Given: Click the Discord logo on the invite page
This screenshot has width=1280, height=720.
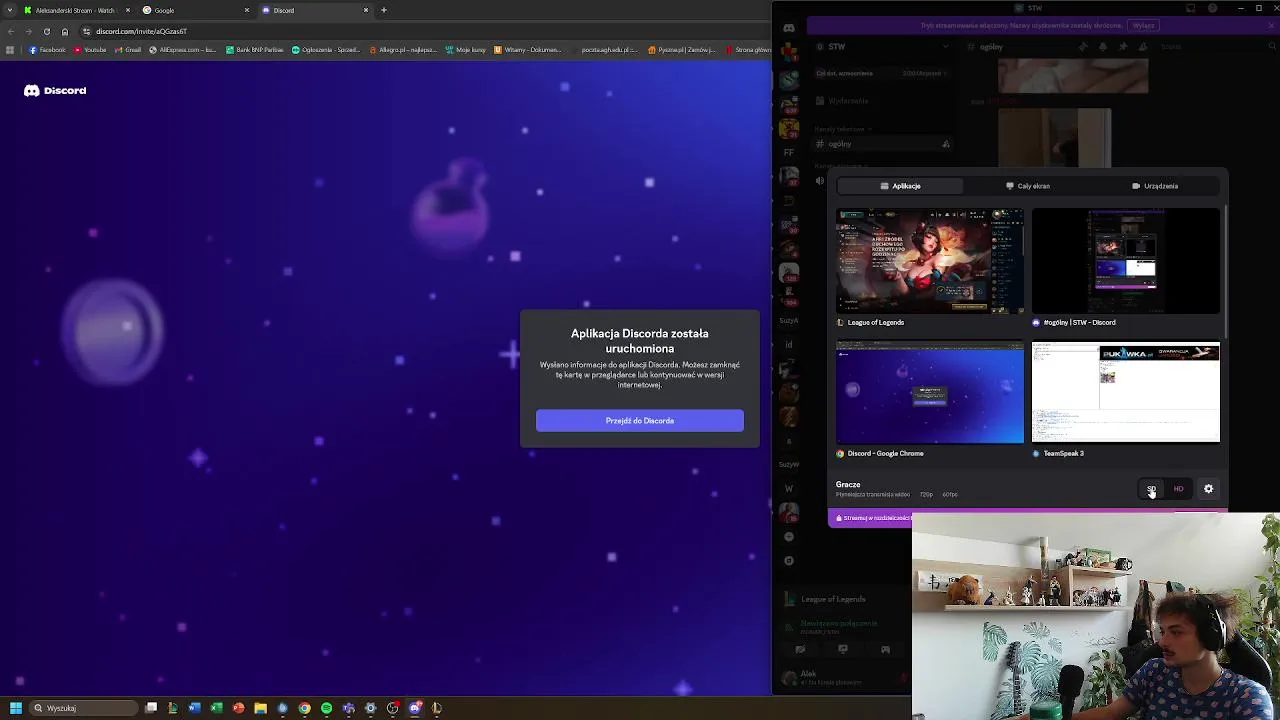Looking at the screenshot, I should (x=55, y=91).
